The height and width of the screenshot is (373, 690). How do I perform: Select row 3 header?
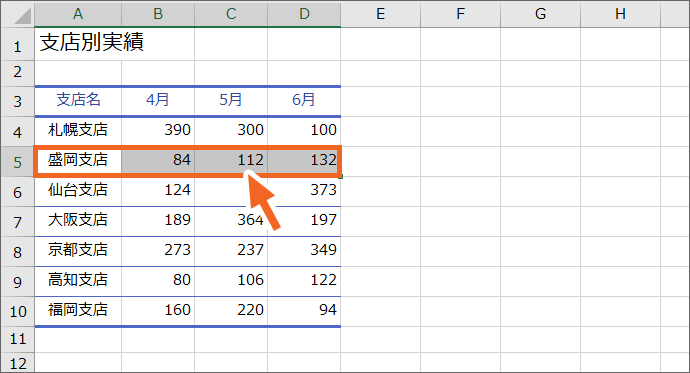click(18, 102)
